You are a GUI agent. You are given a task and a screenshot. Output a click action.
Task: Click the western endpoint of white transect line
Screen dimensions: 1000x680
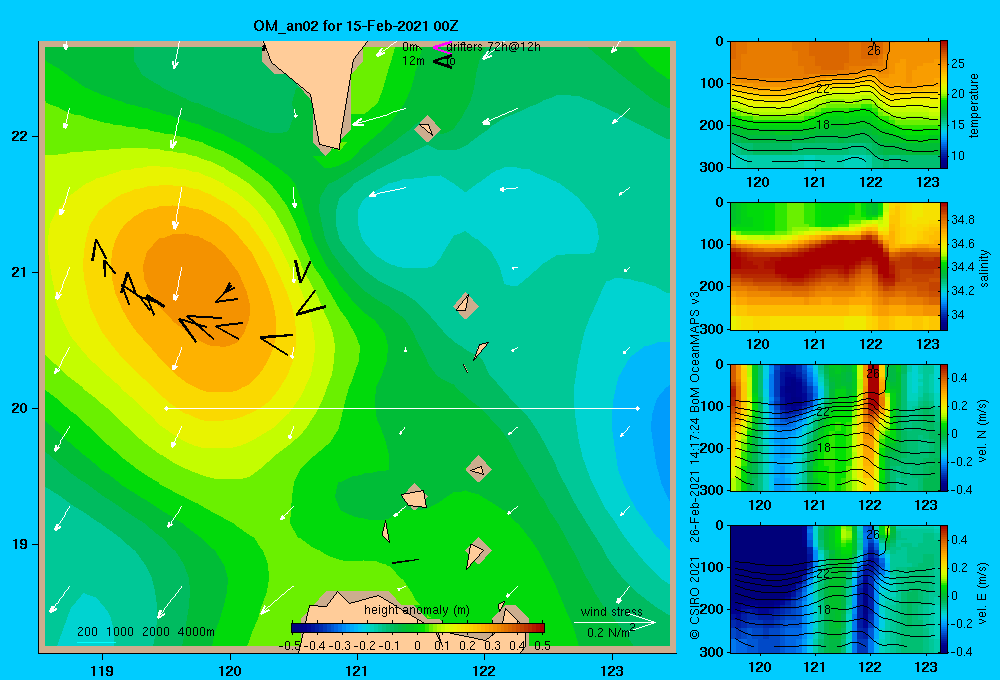pos(166,408)
